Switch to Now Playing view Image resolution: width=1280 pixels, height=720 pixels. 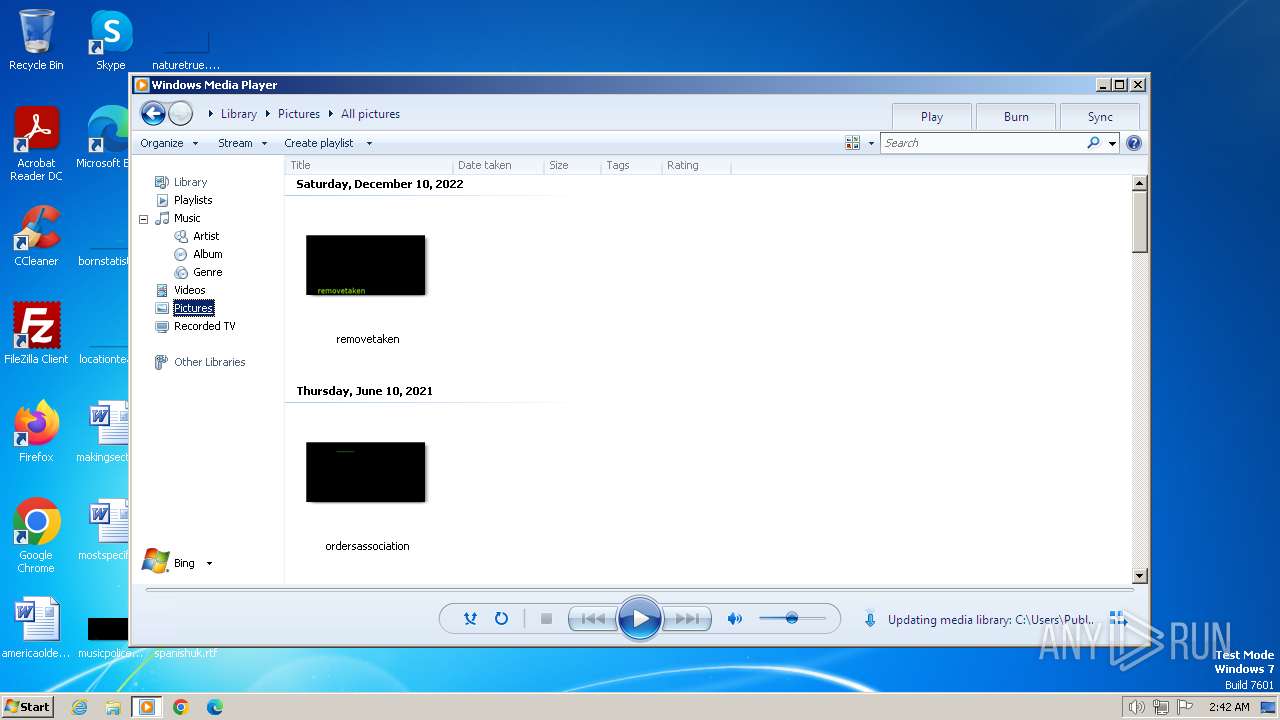pyautogui.click(x=1118, y=619)
